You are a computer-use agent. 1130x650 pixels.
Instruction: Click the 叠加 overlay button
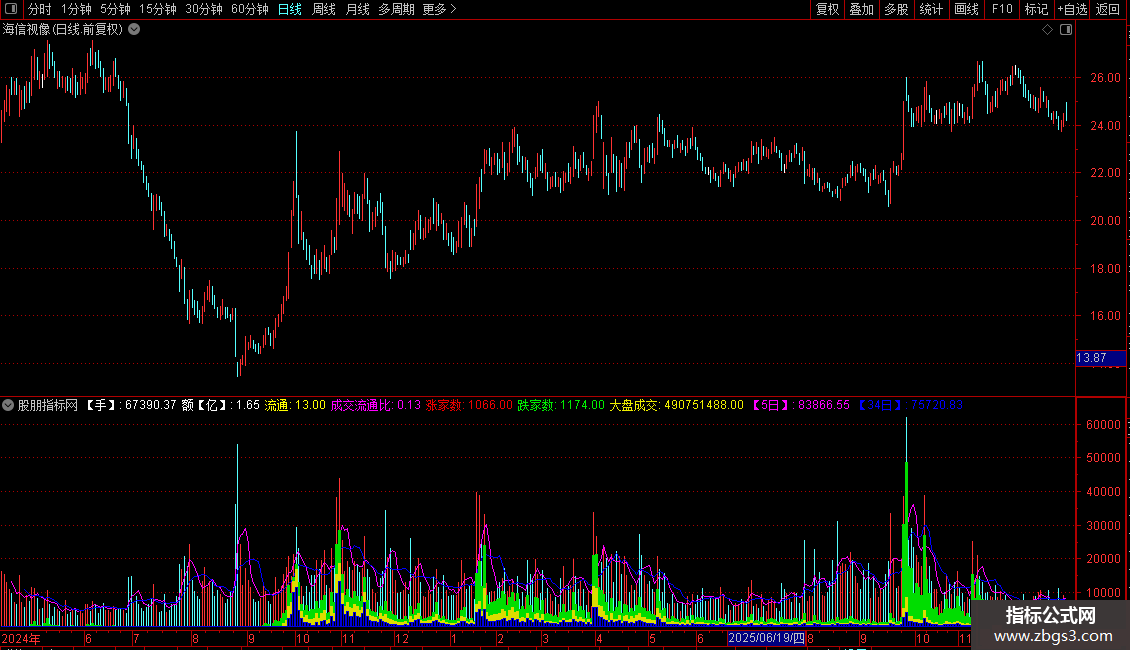[861, 9]
